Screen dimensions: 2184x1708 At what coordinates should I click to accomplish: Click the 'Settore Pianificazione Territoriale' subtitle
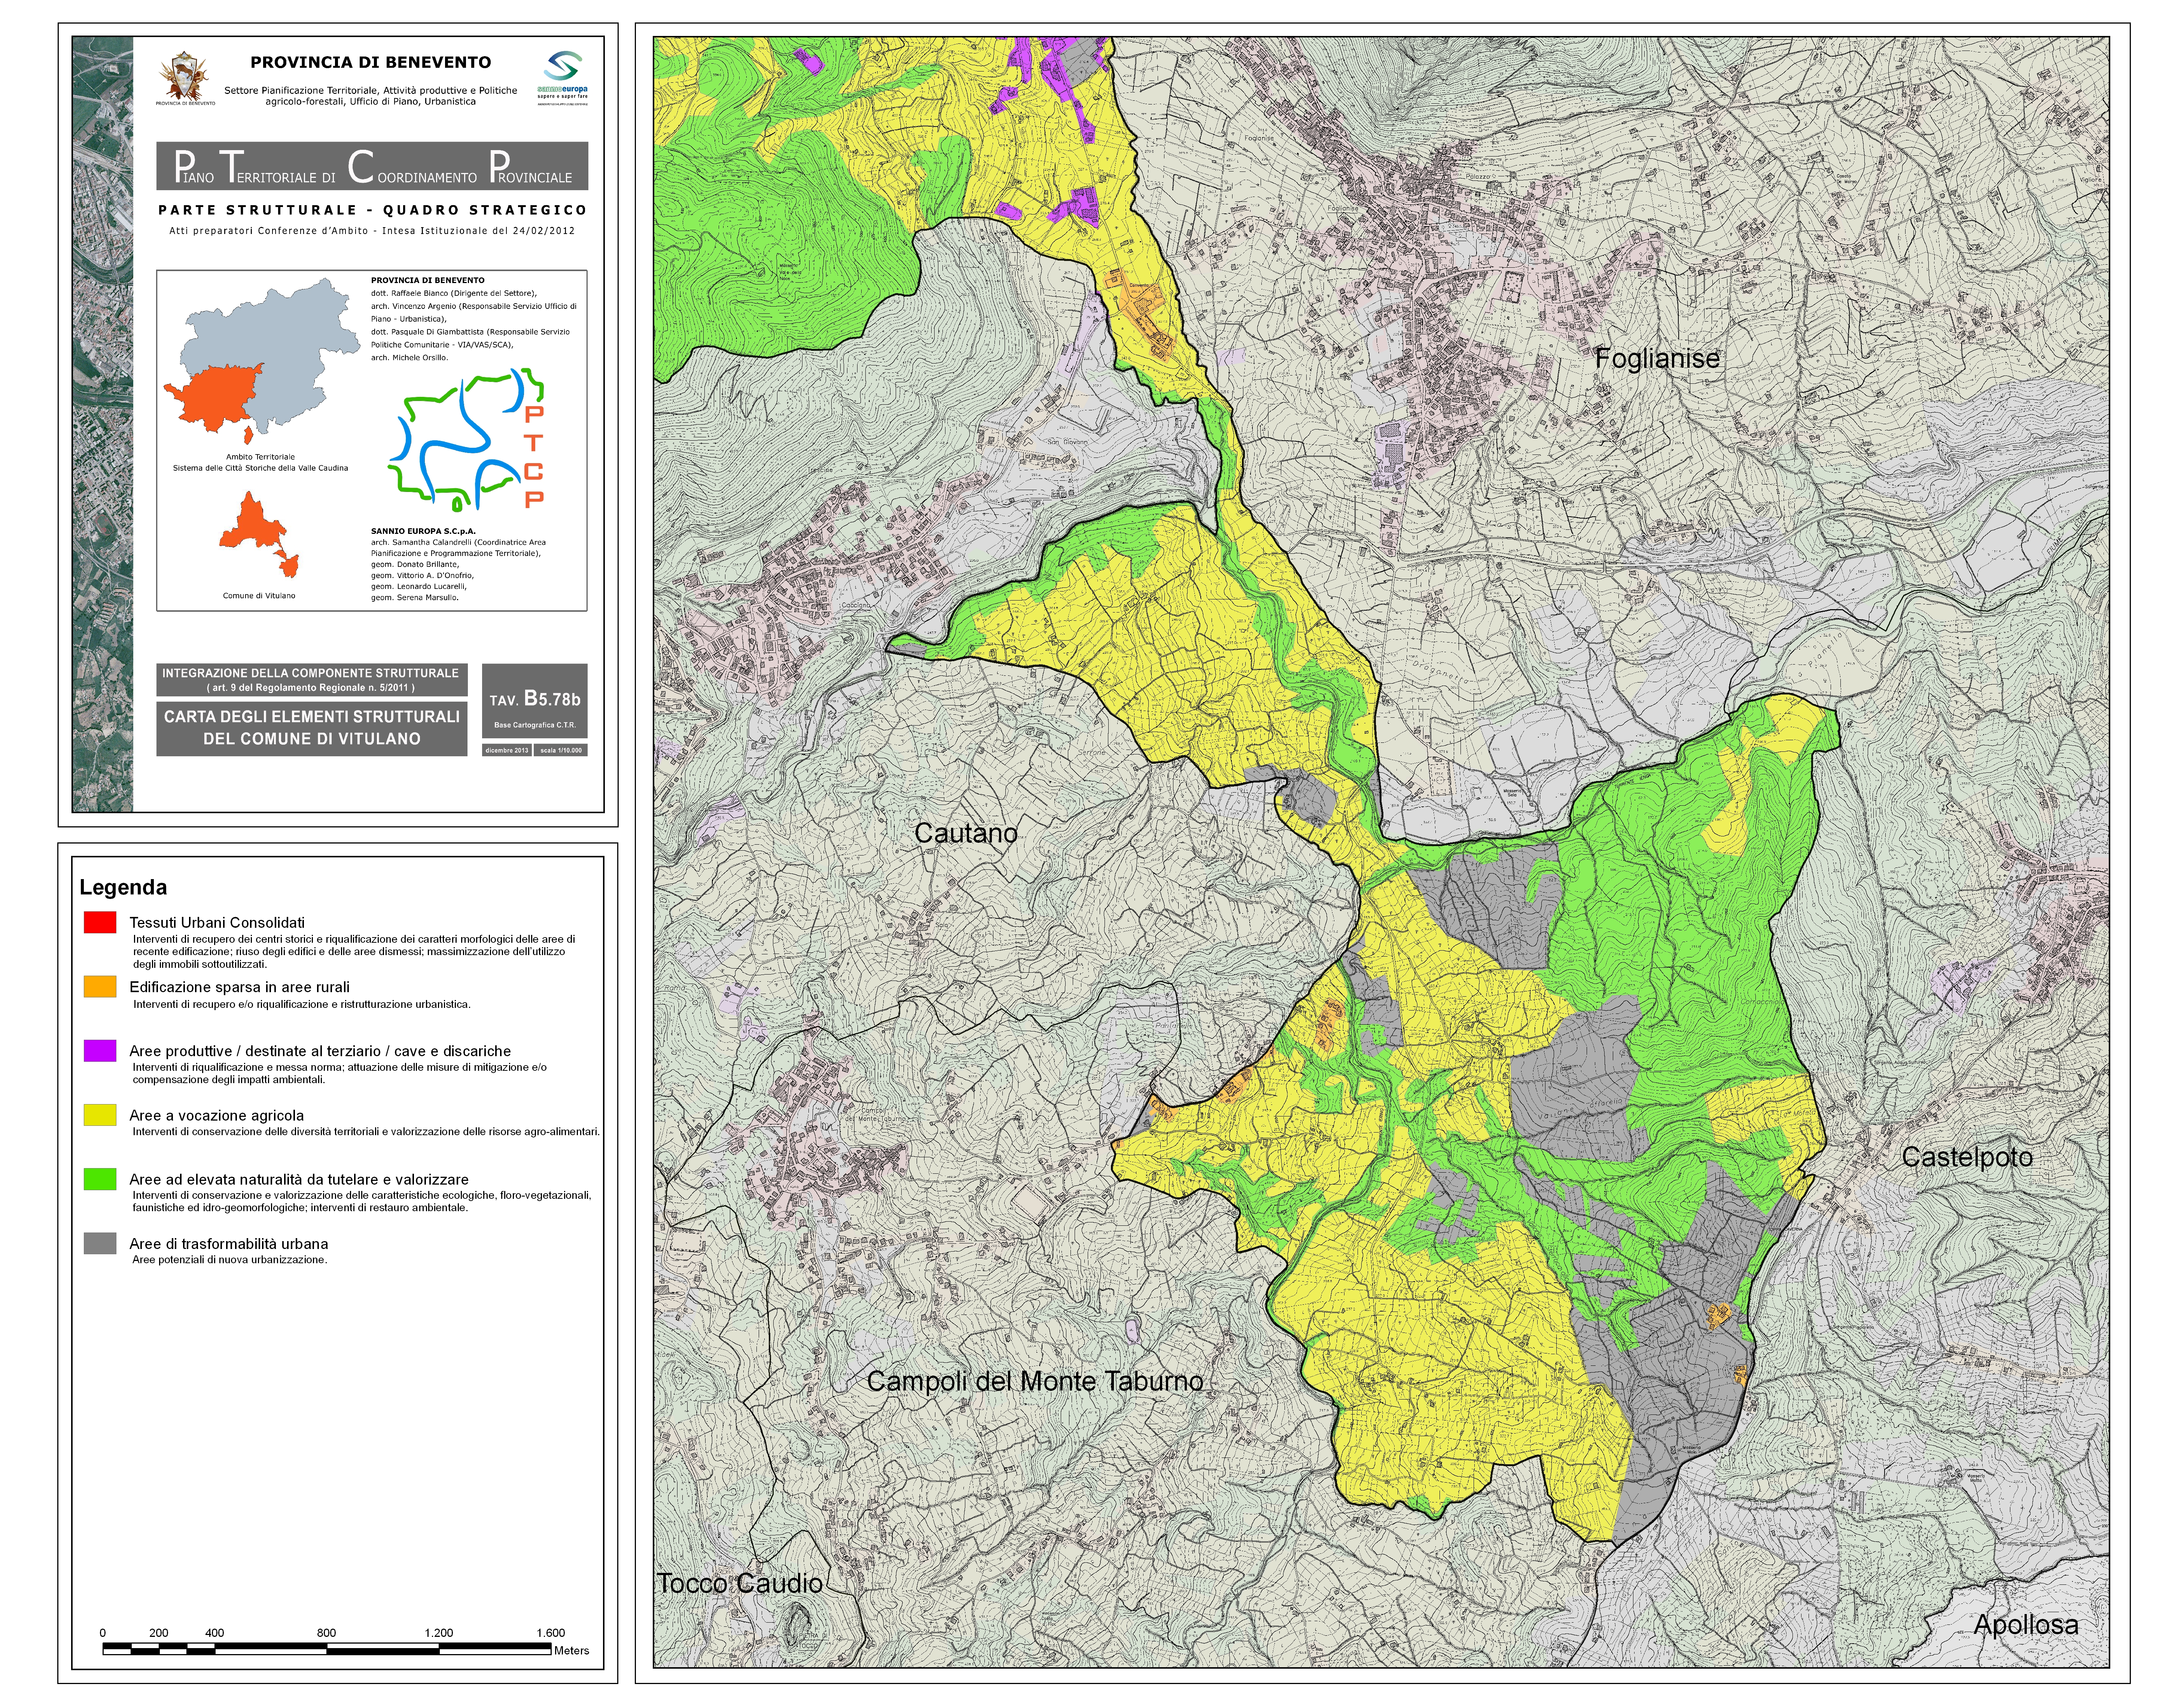(371, 95)
